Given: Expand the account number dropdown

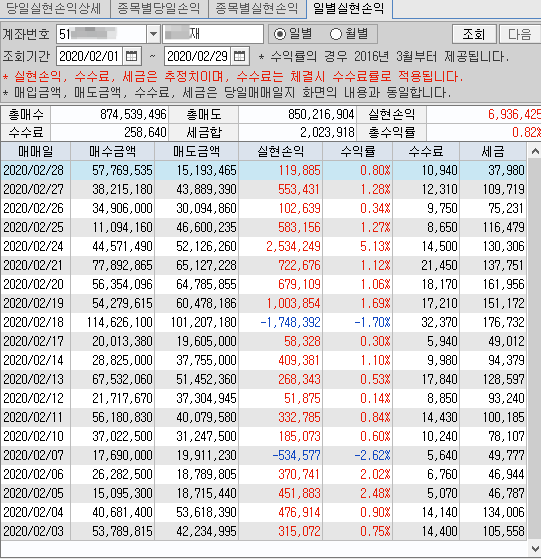Looking at the screenshot, I should point(153,34).
